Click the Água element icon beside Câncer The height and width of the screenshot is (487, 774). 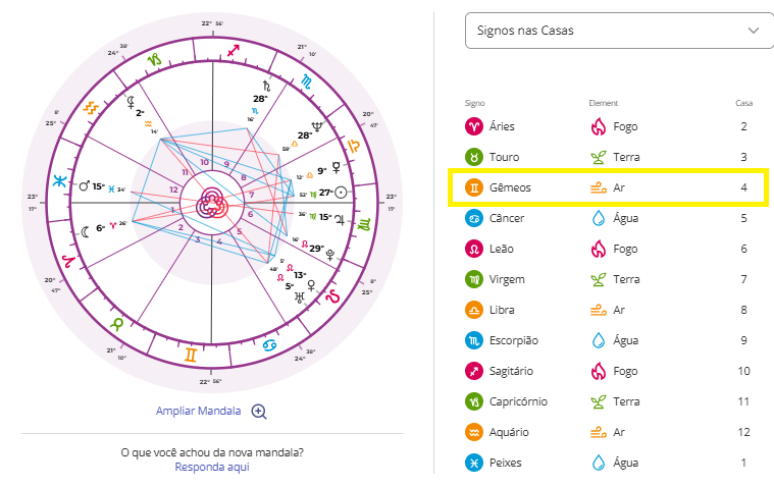pyautogui.click(x=599, y=218)
